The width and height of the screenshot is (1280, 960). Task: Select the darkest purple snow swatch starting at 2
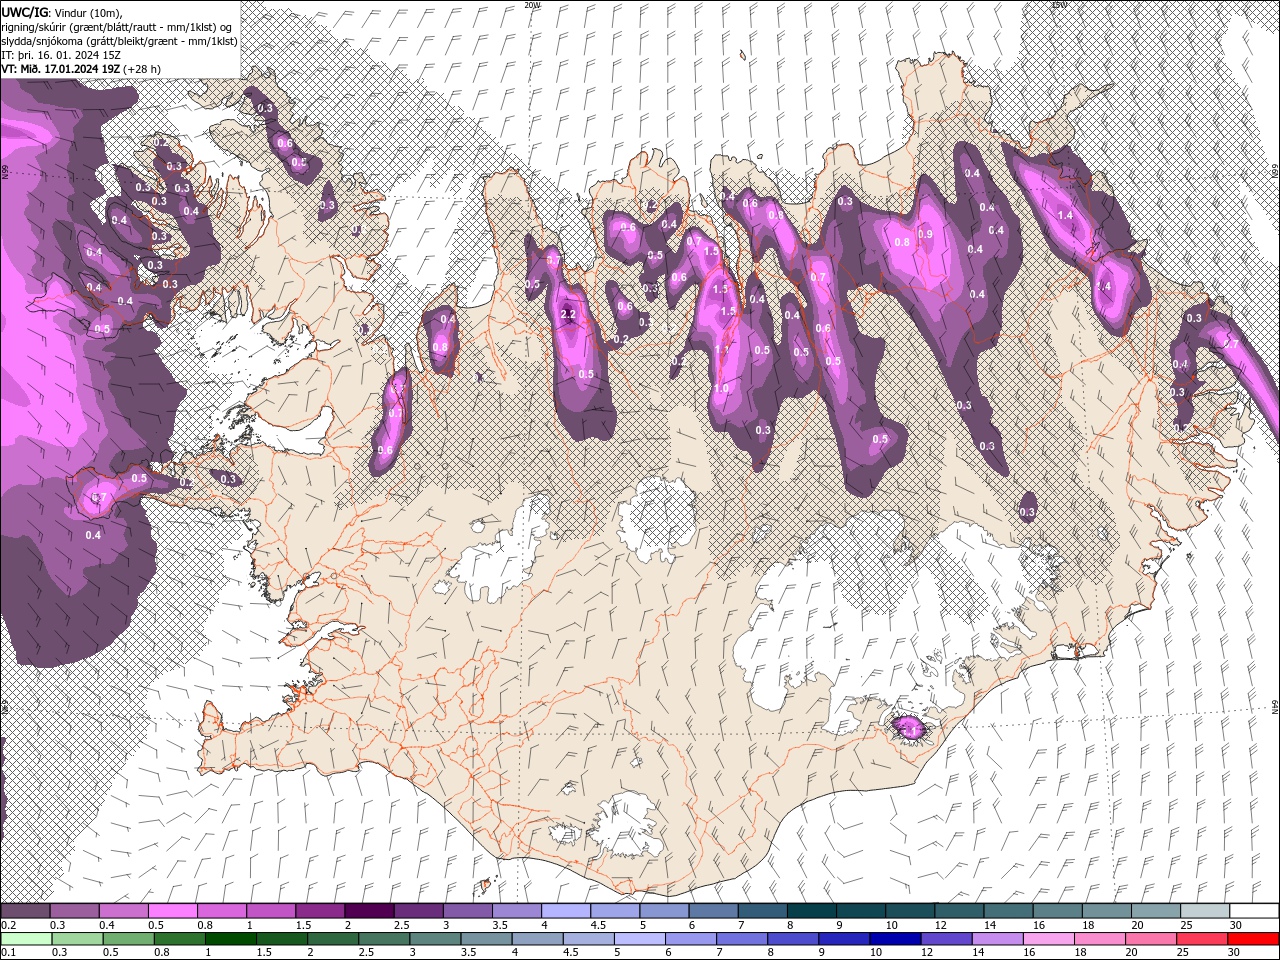(368, 911)
